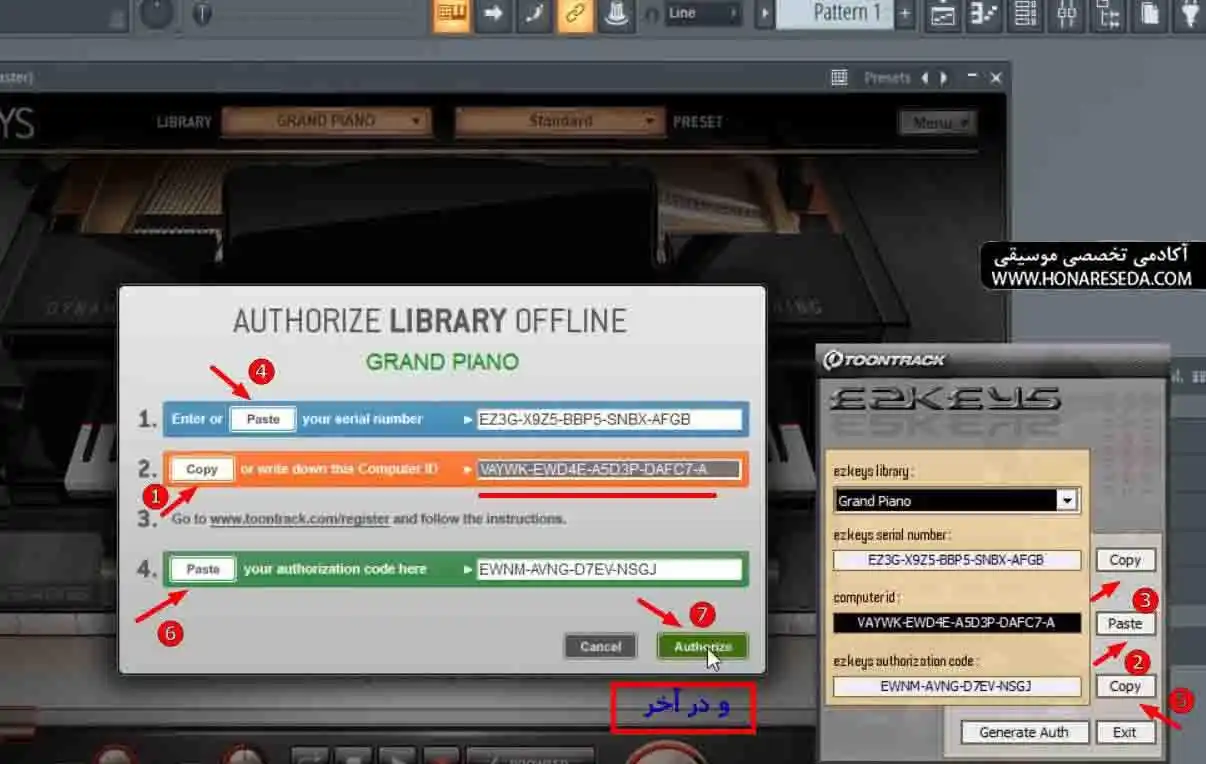The width and height of the screenshot is (1206, 764).
Task: Toggle the step edit arrow button
Action: [493, 15]
